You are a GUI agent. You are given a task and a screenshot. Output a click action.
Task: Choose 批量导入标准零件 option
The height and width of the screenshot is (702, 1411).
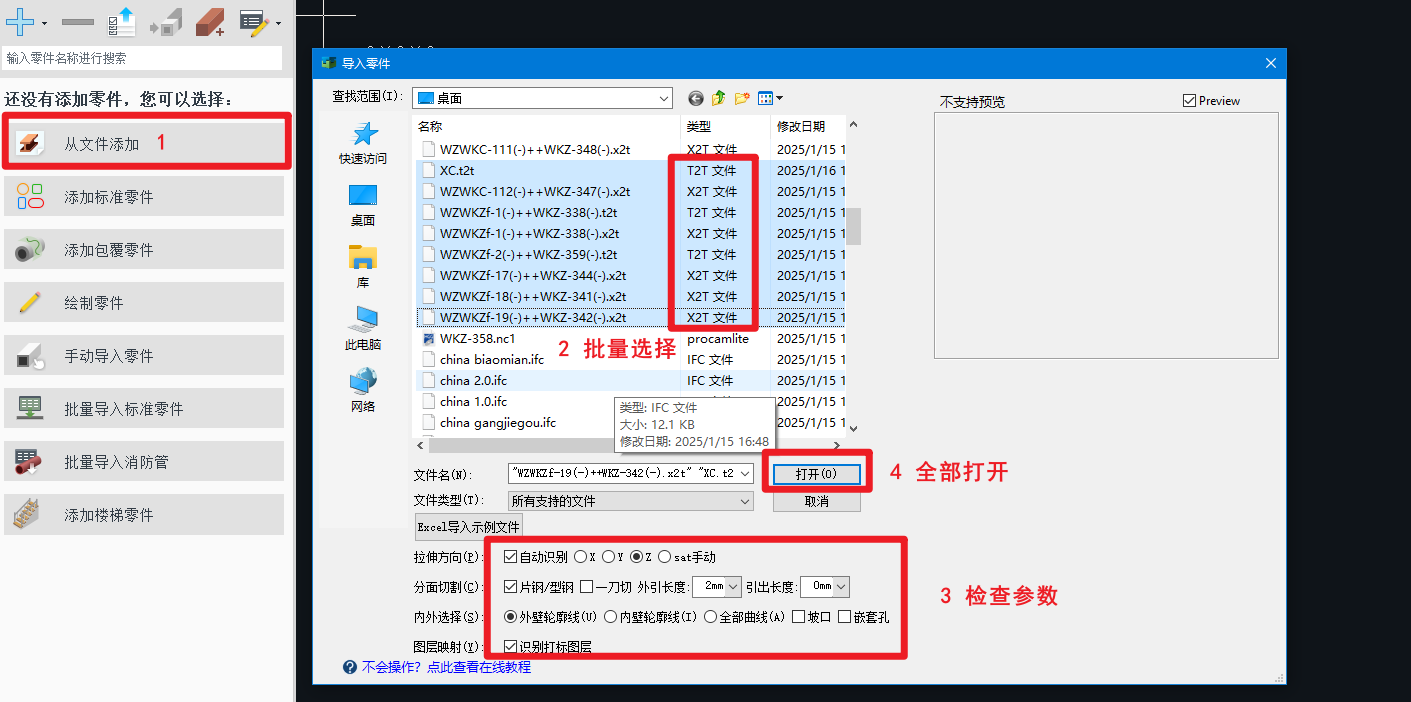click(x=144, y=409)
